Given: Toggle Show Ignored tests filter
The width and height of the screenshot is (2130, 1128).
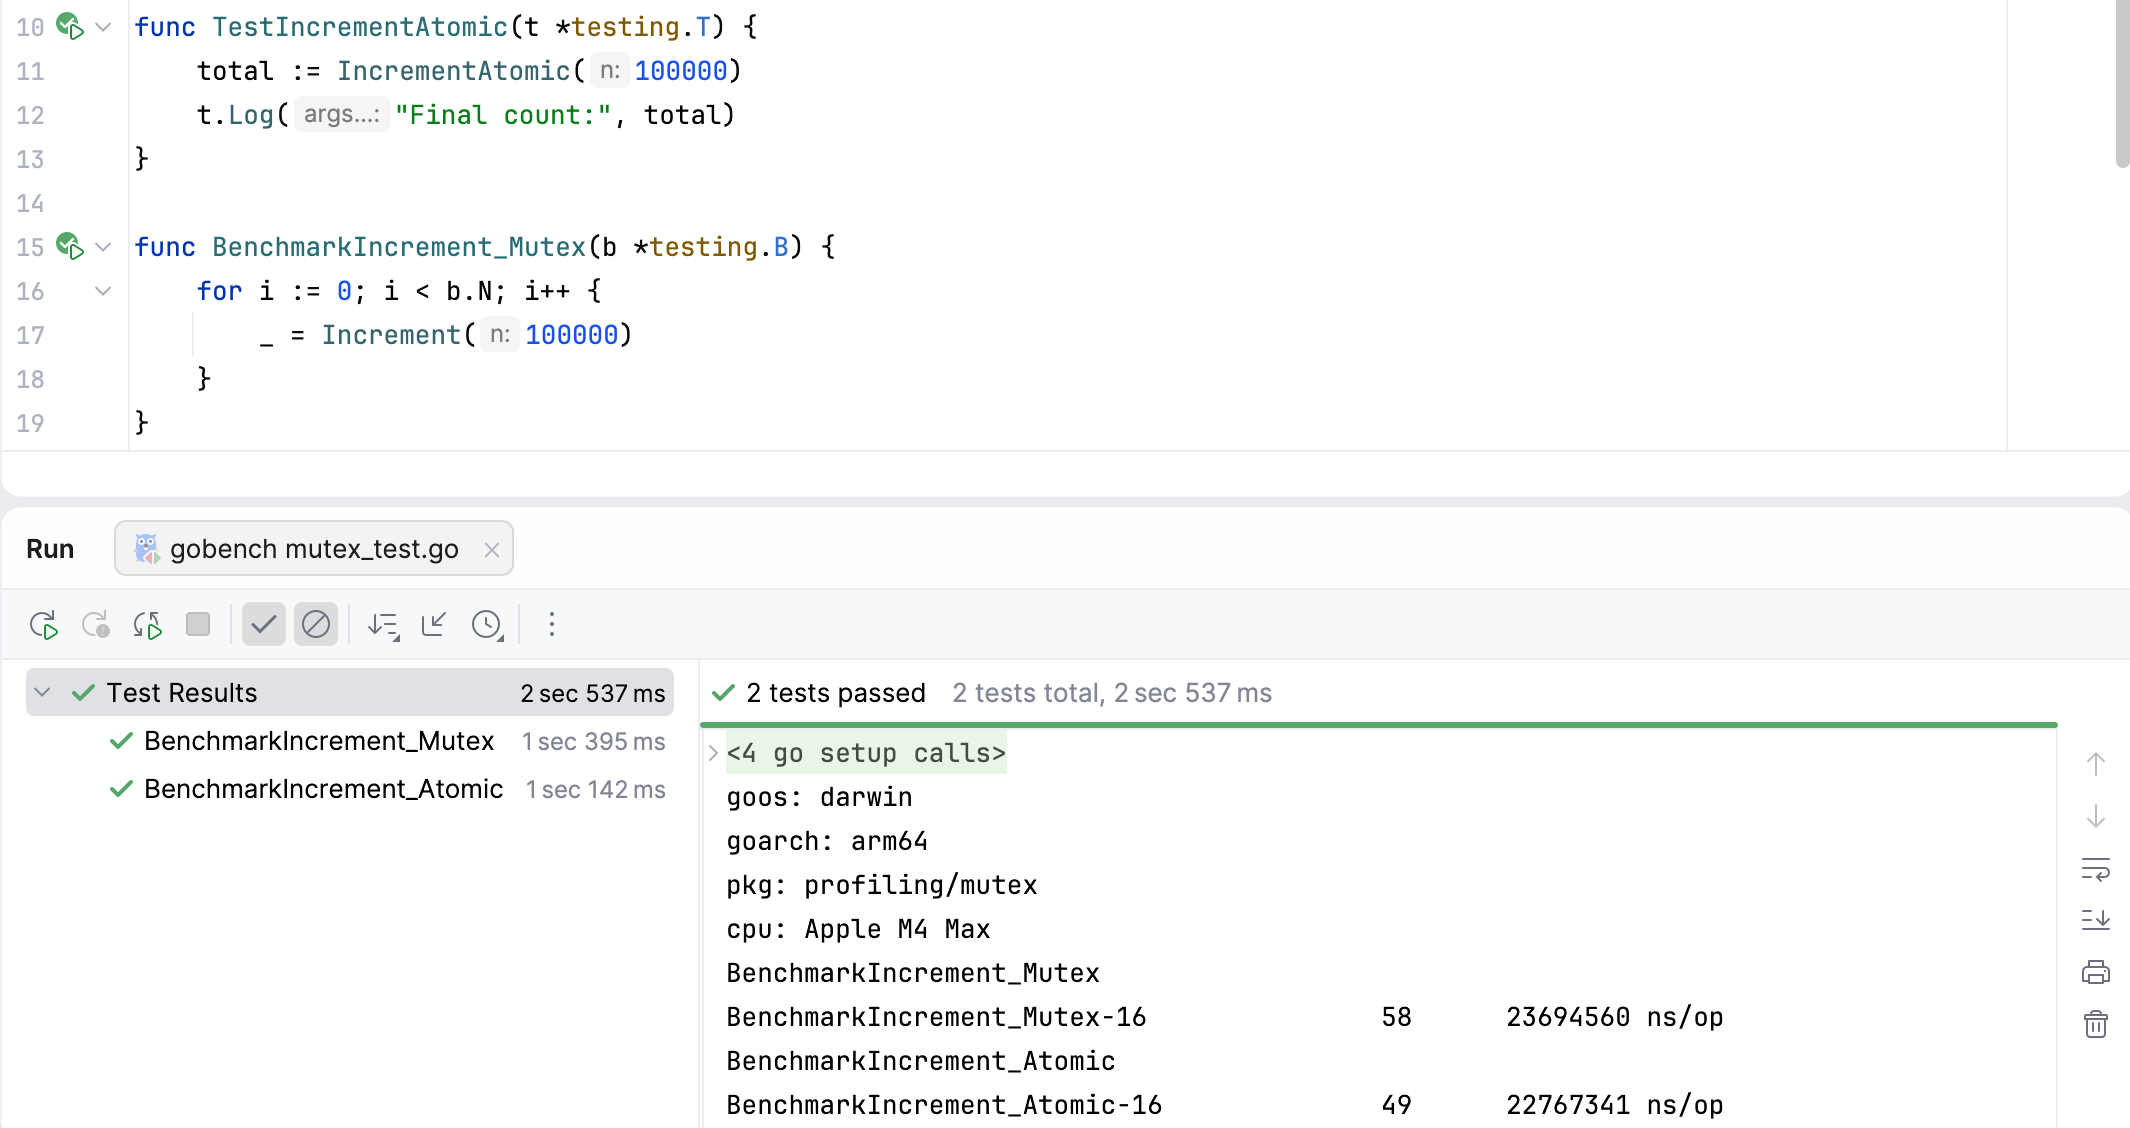Looking at the screenshot, I should (316, 624).
